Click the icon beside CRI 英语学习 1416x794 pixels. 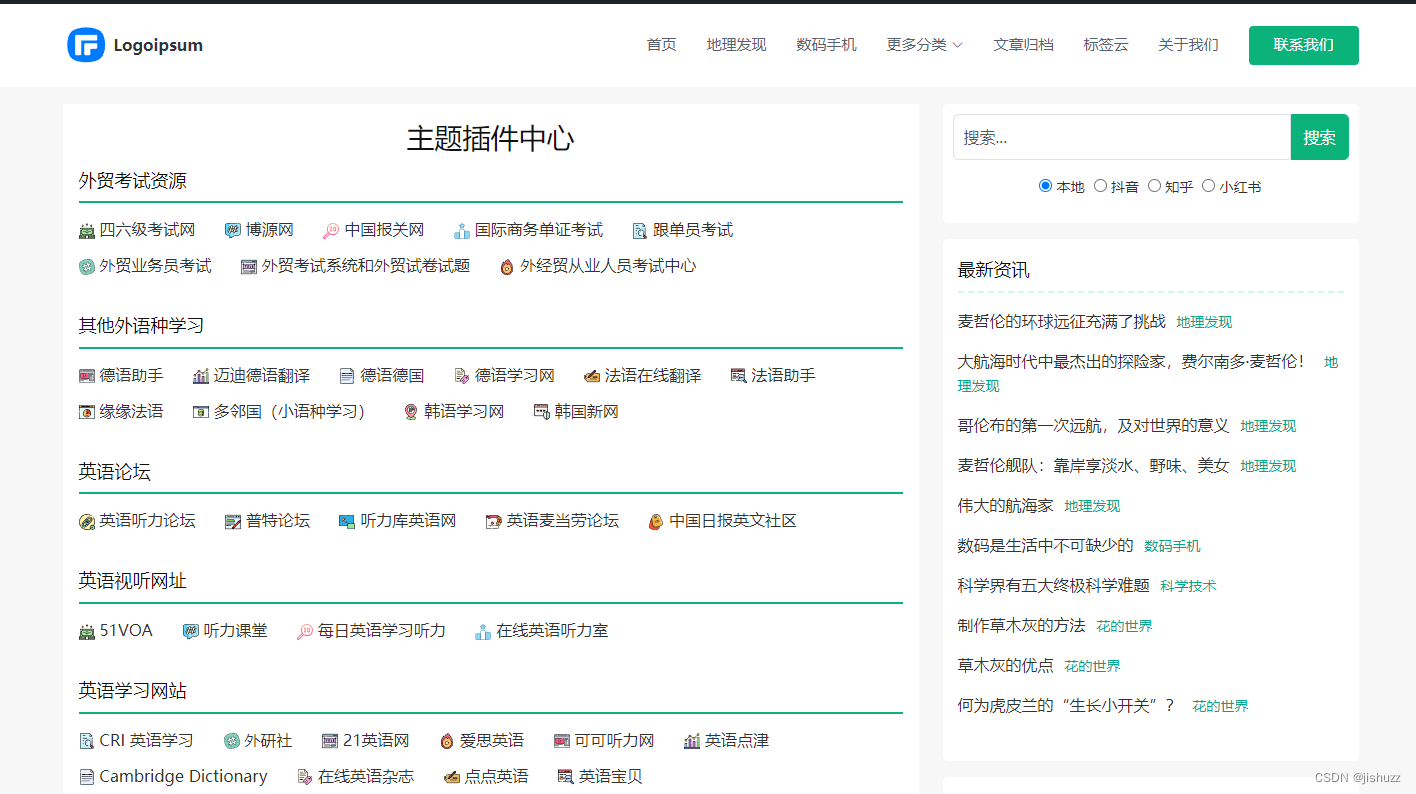[87, 742]
